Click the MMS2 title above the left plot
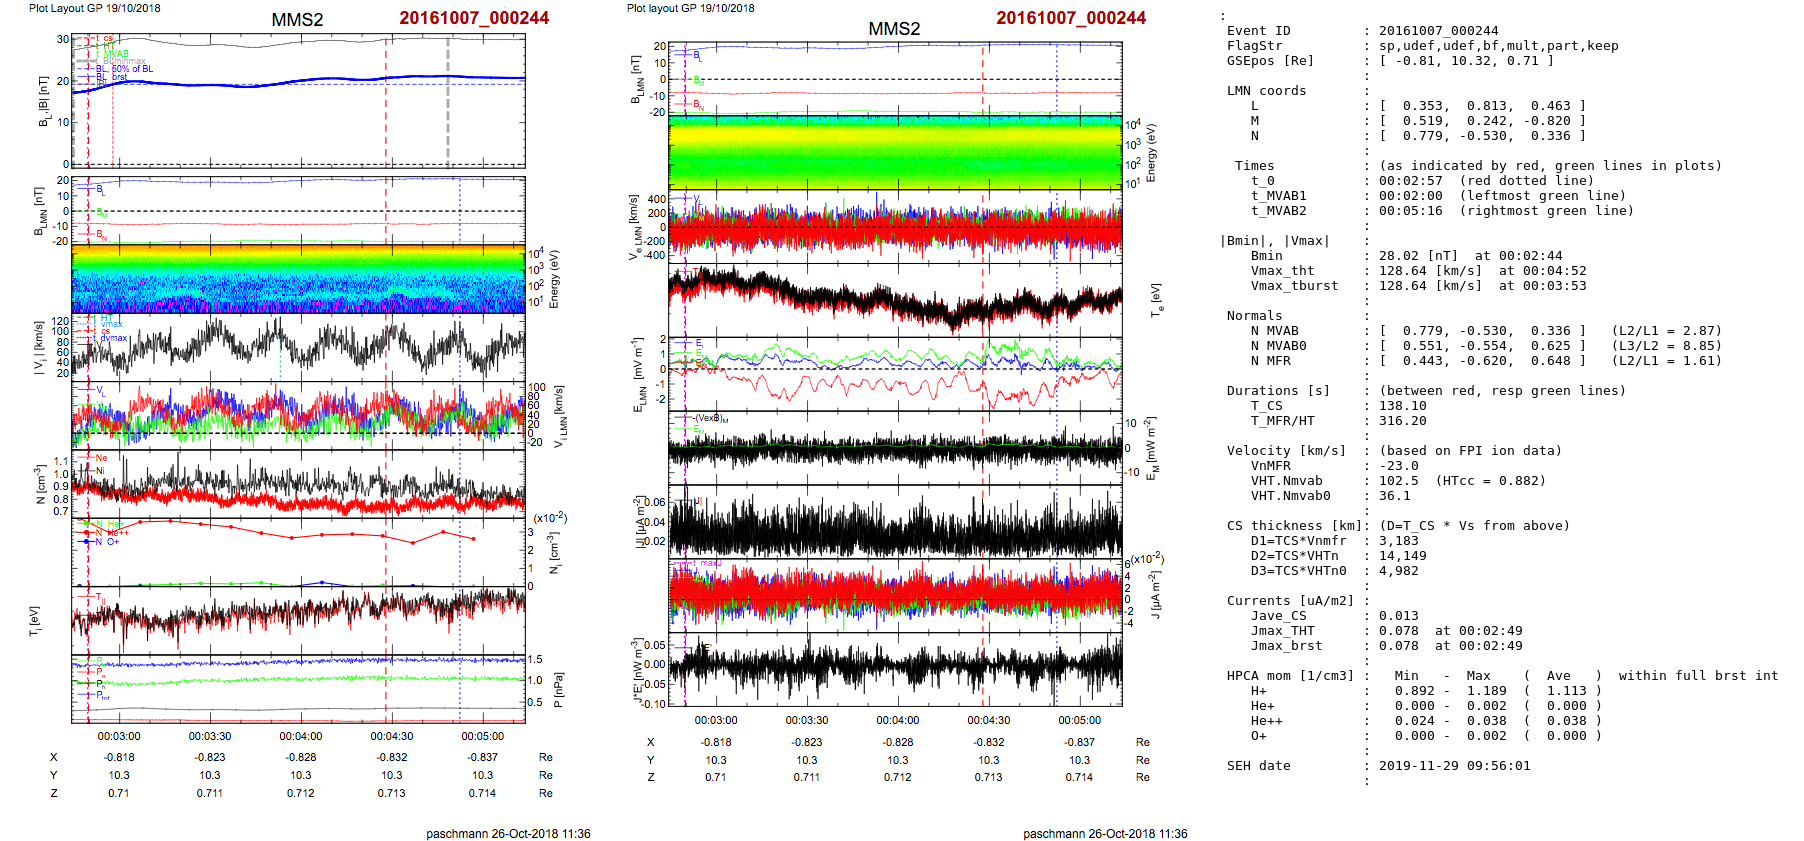This screenshot has width=1804, height=841. click(x=297, y=20)
